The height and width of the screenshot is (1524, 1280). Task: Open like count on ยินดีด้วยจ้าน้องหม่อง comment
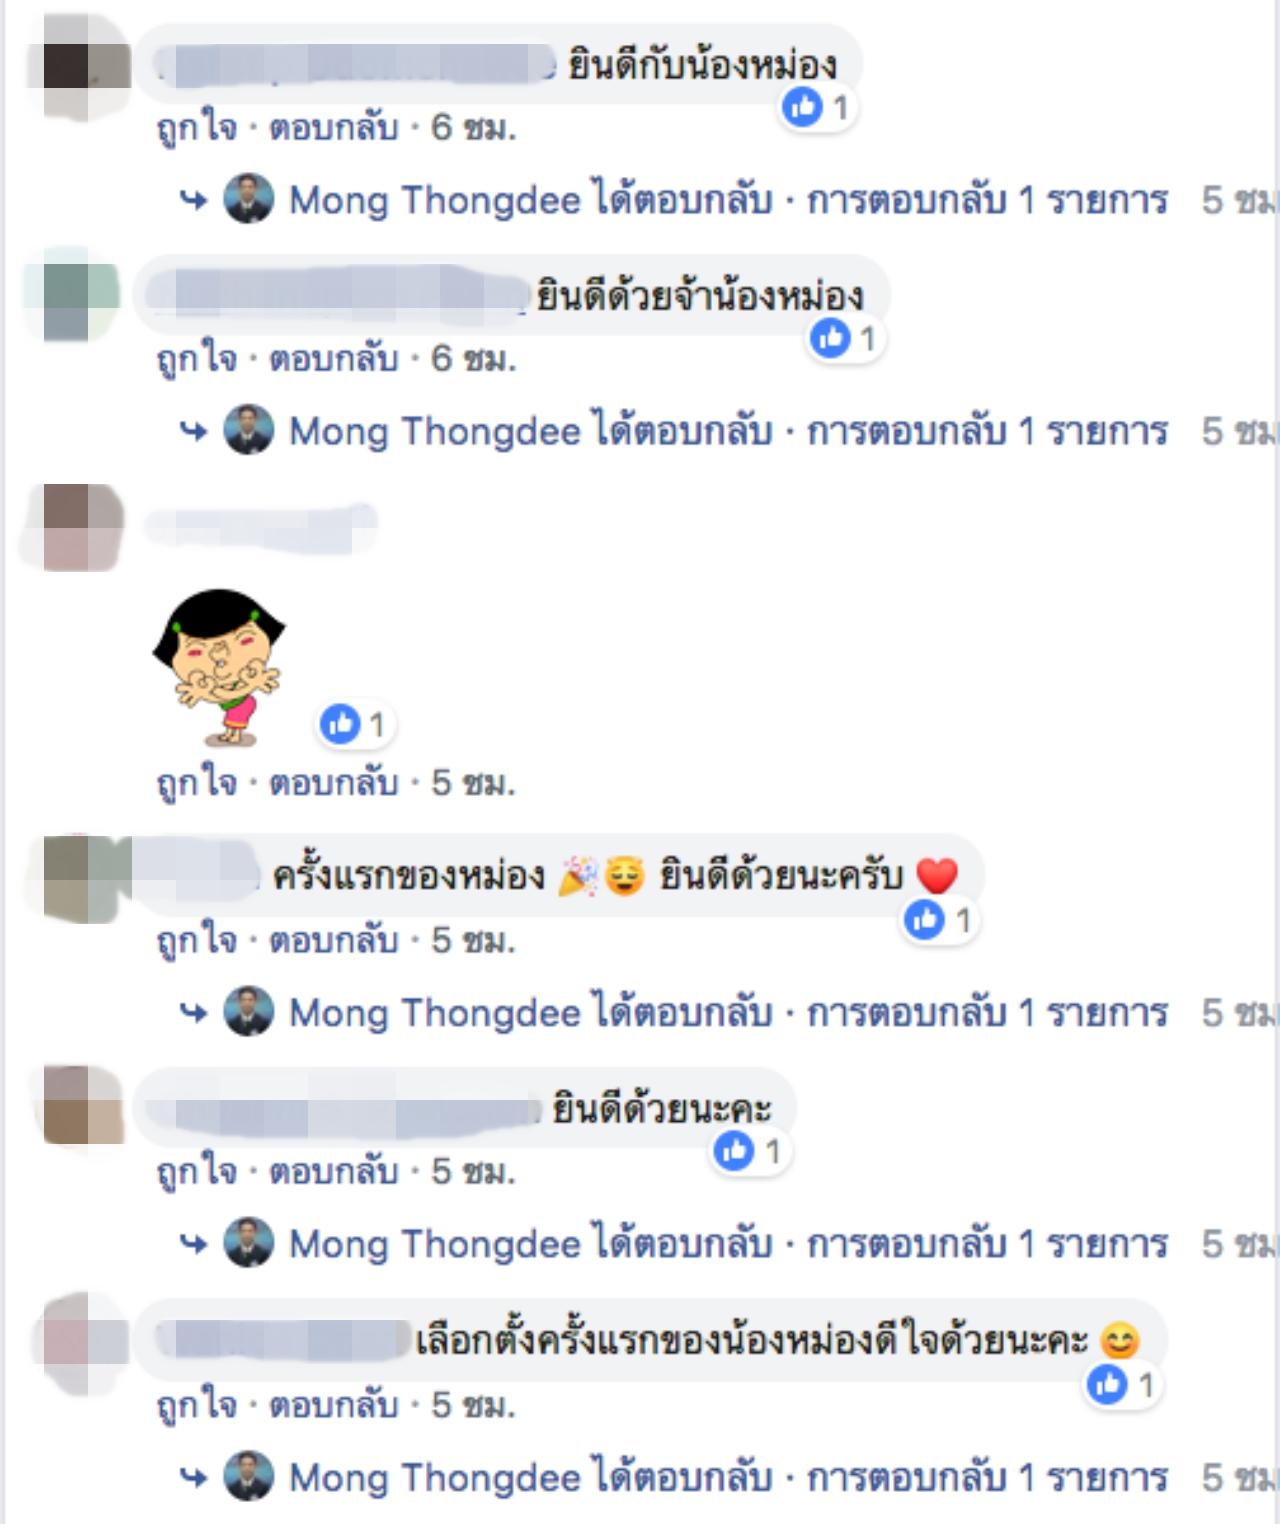(844, 339)
